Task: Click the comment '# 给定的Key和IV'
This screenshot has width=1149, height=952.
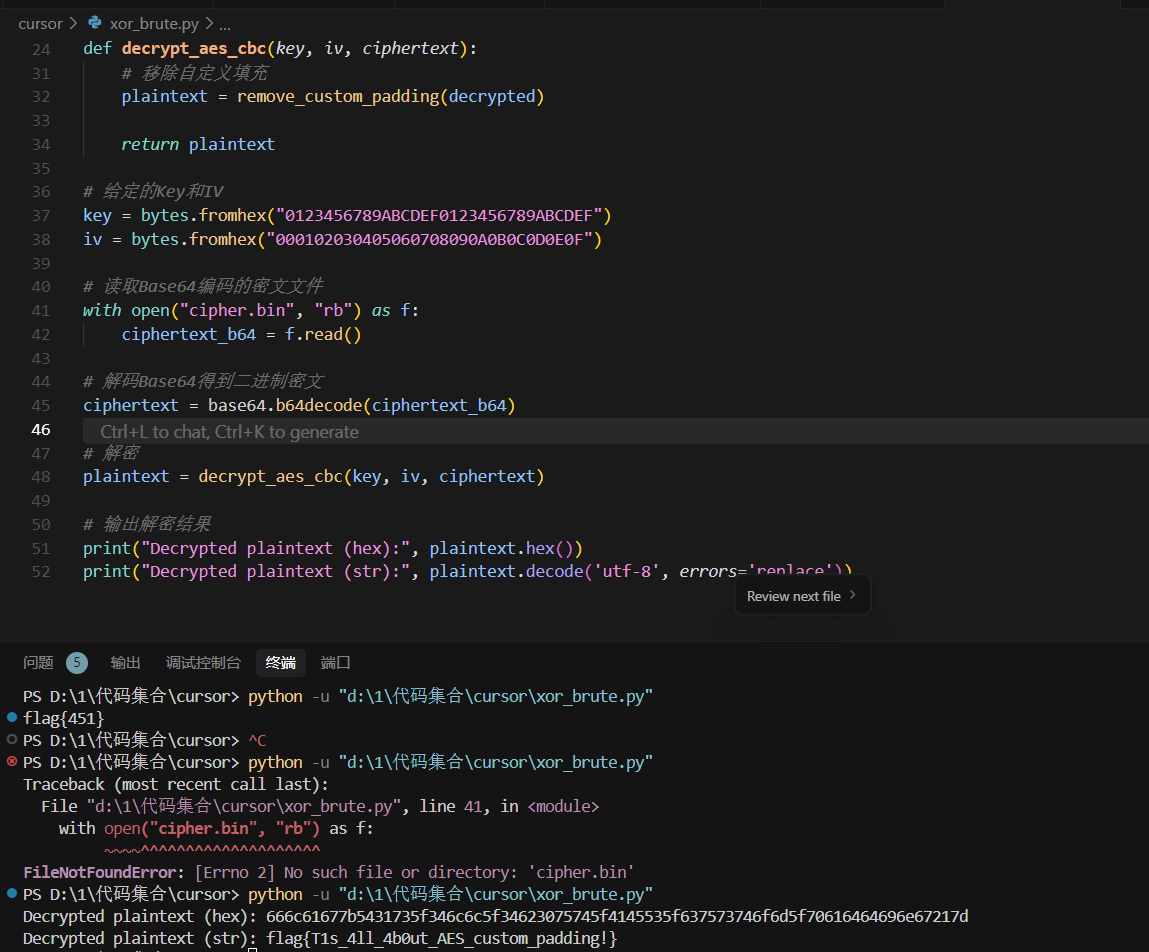Action: click(153, 192)
